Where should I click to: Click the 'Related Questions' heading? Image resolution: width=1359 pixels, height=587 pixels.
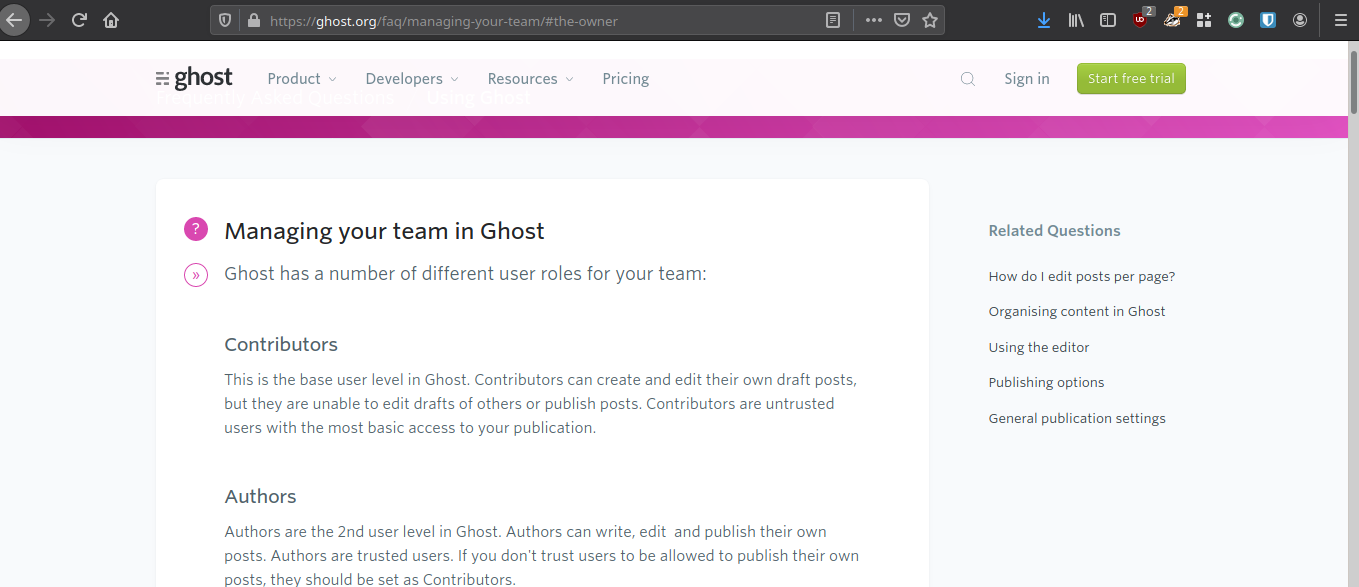click(x=1054, y=231)
